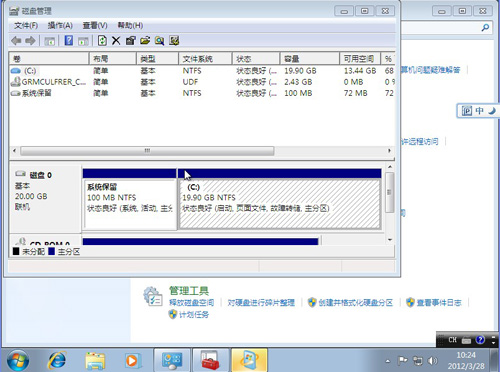Image resolution: width=500 pixels, height=372 pixels.
Task: Click the magnifier search toolbar icon
Action: (159, 41)
